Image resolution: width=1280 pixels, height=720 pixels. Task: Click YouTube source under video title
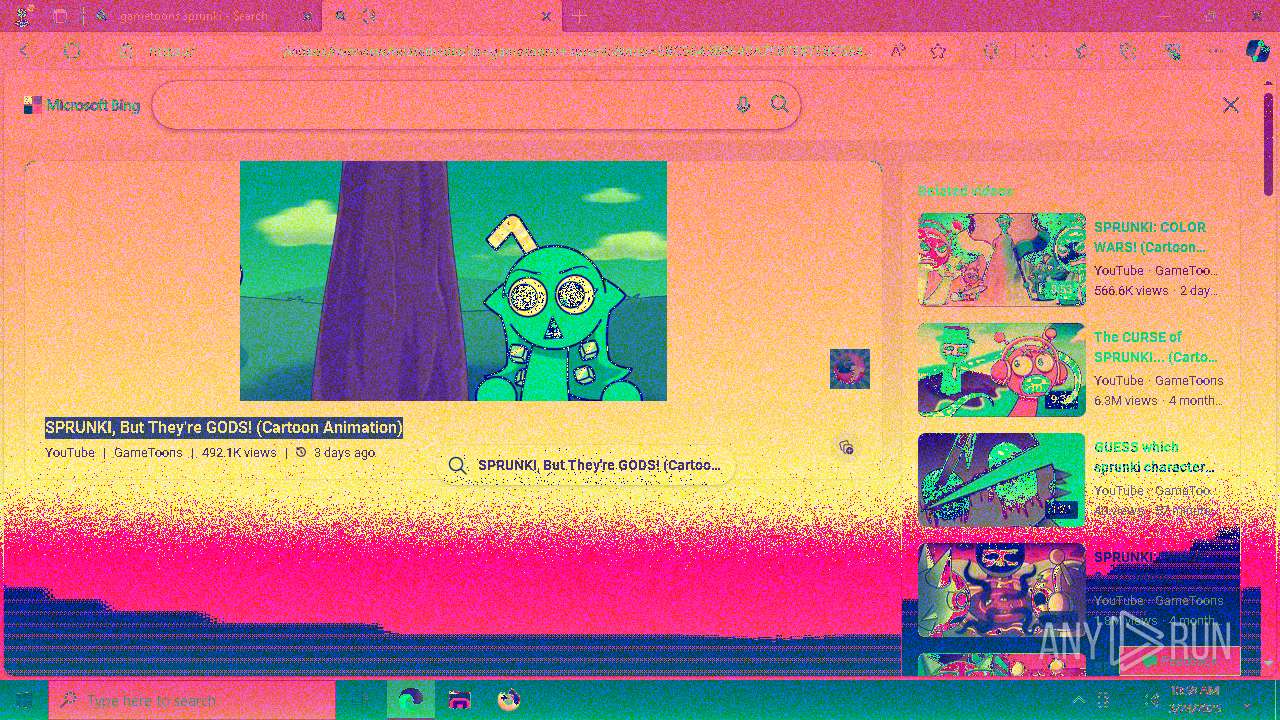click(70, 453)
